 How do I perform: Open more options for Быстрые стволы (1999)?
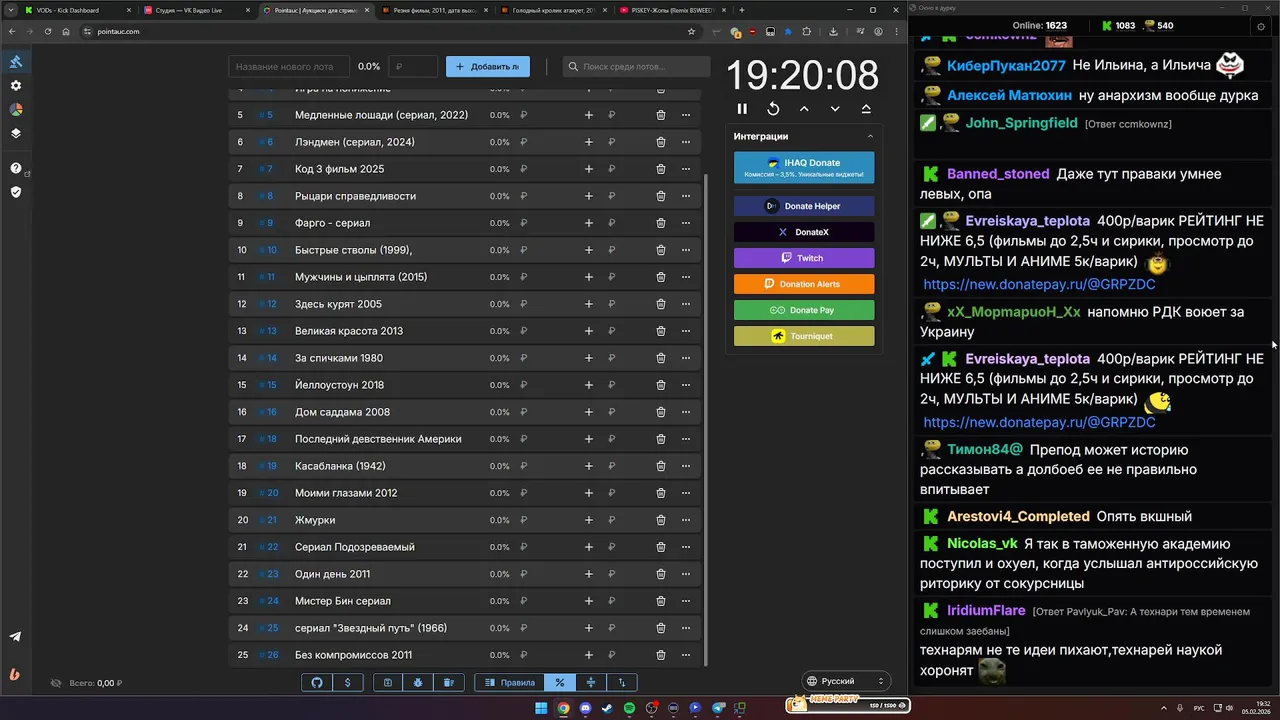click(686, 250)
